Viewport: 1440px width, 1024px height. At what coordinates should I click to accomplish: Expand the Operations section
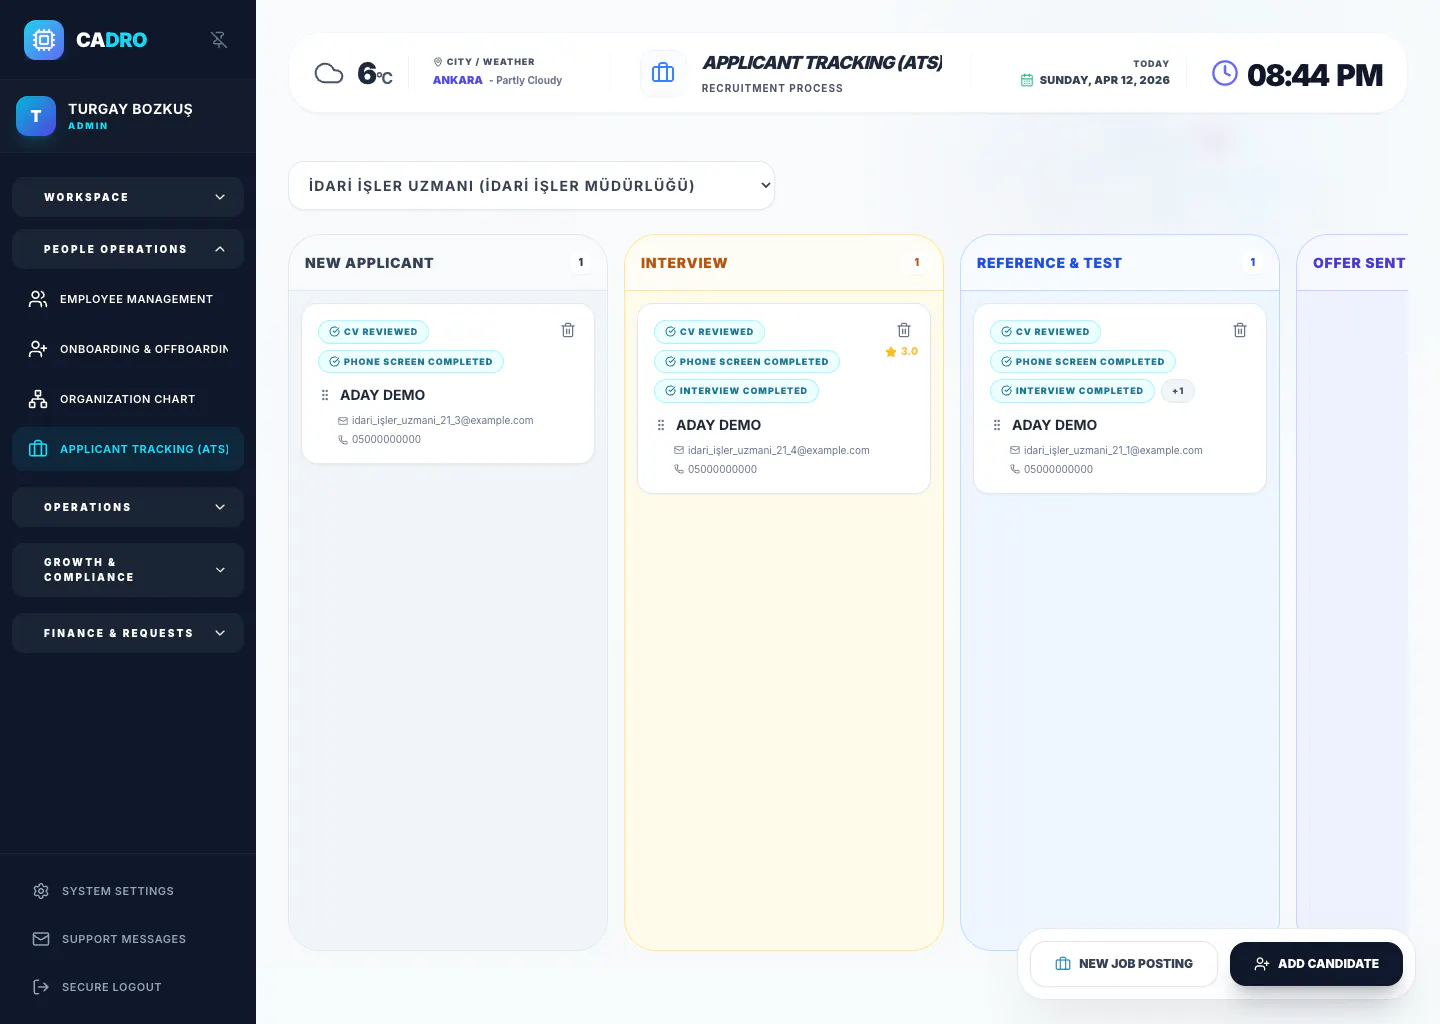[x=128, y=507]
